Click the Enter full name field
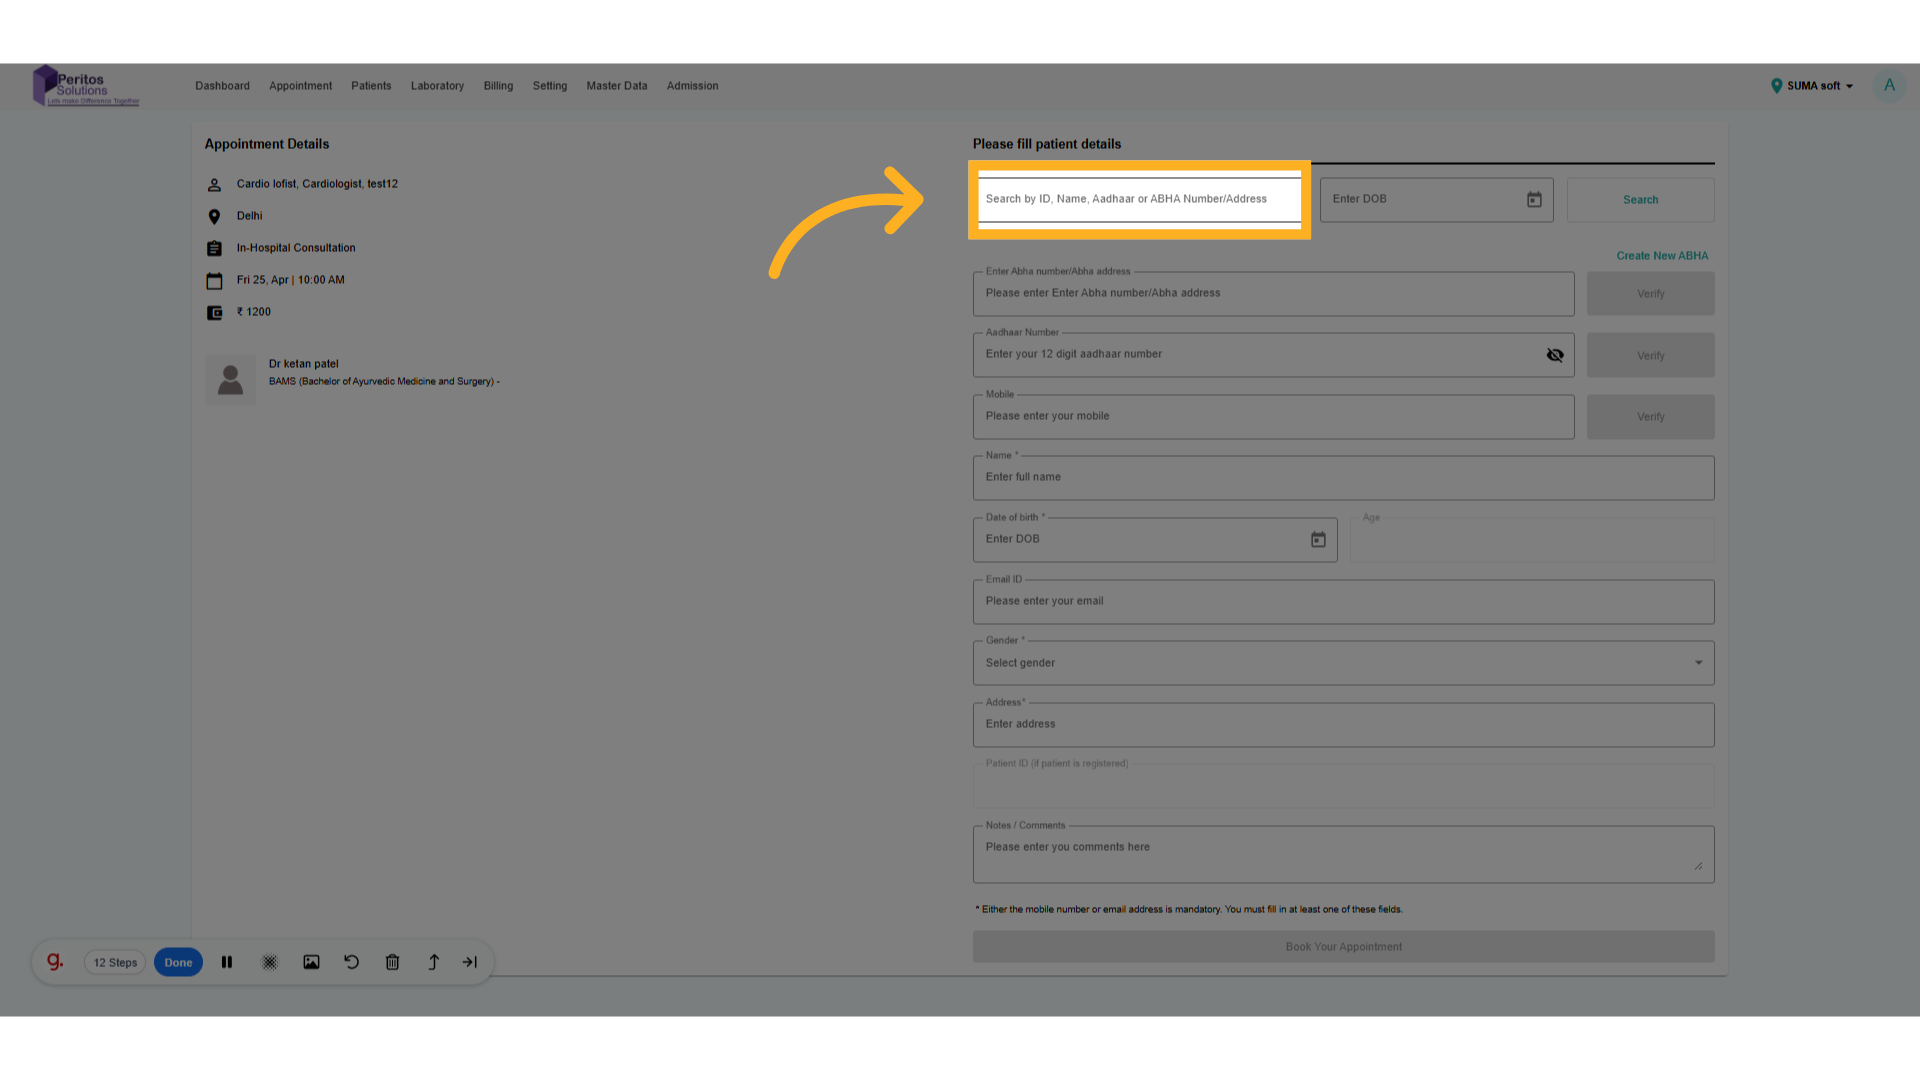Viewport: 1920px width, 1080px height. point(1342,478)
